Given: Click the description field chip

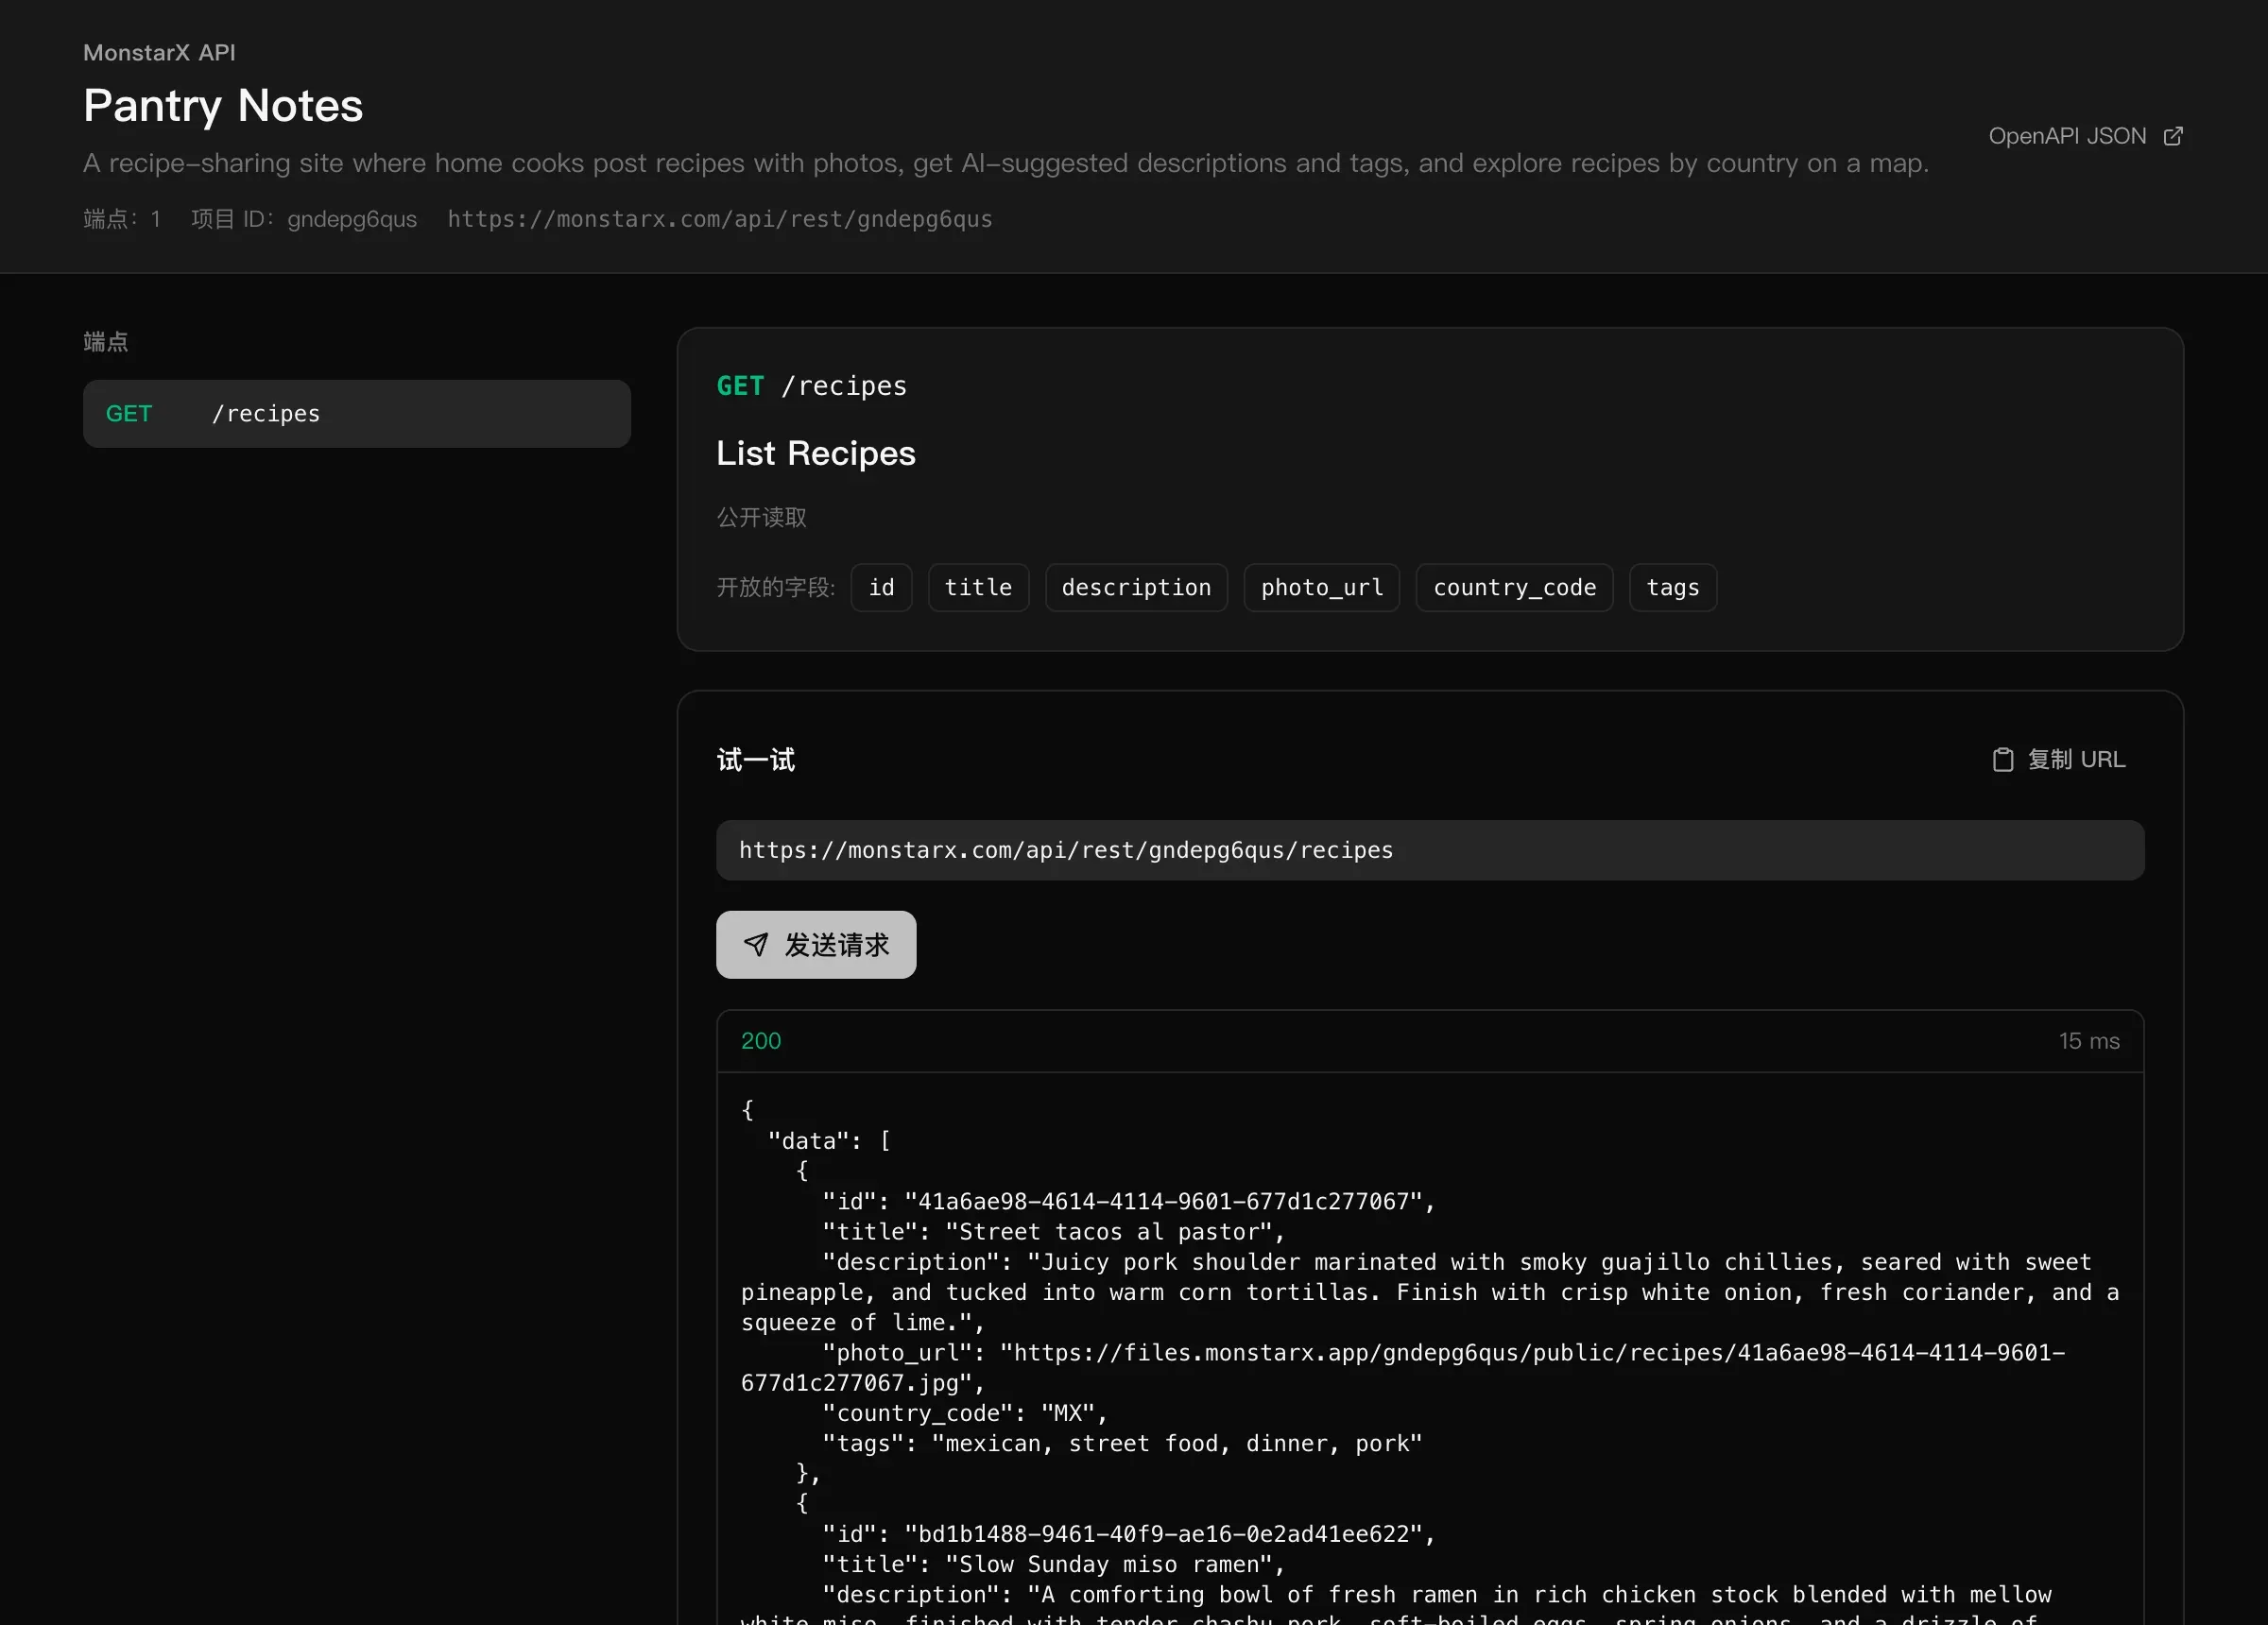Looking at the screenshot, I should click(x=1136, y=587).
